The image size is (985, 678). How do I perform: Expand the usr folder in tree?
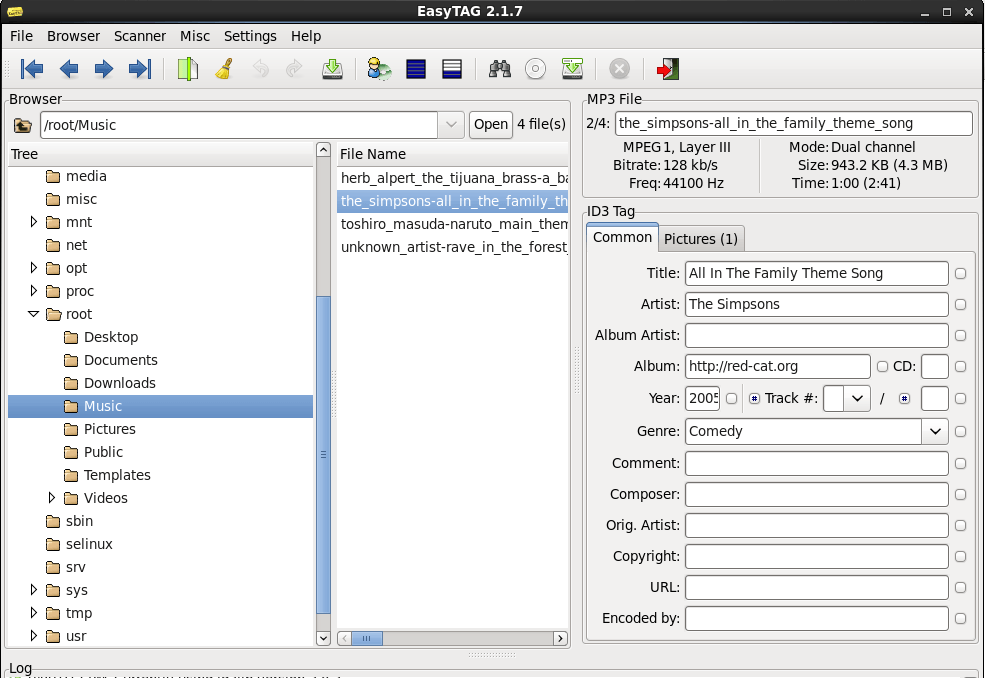34,636
